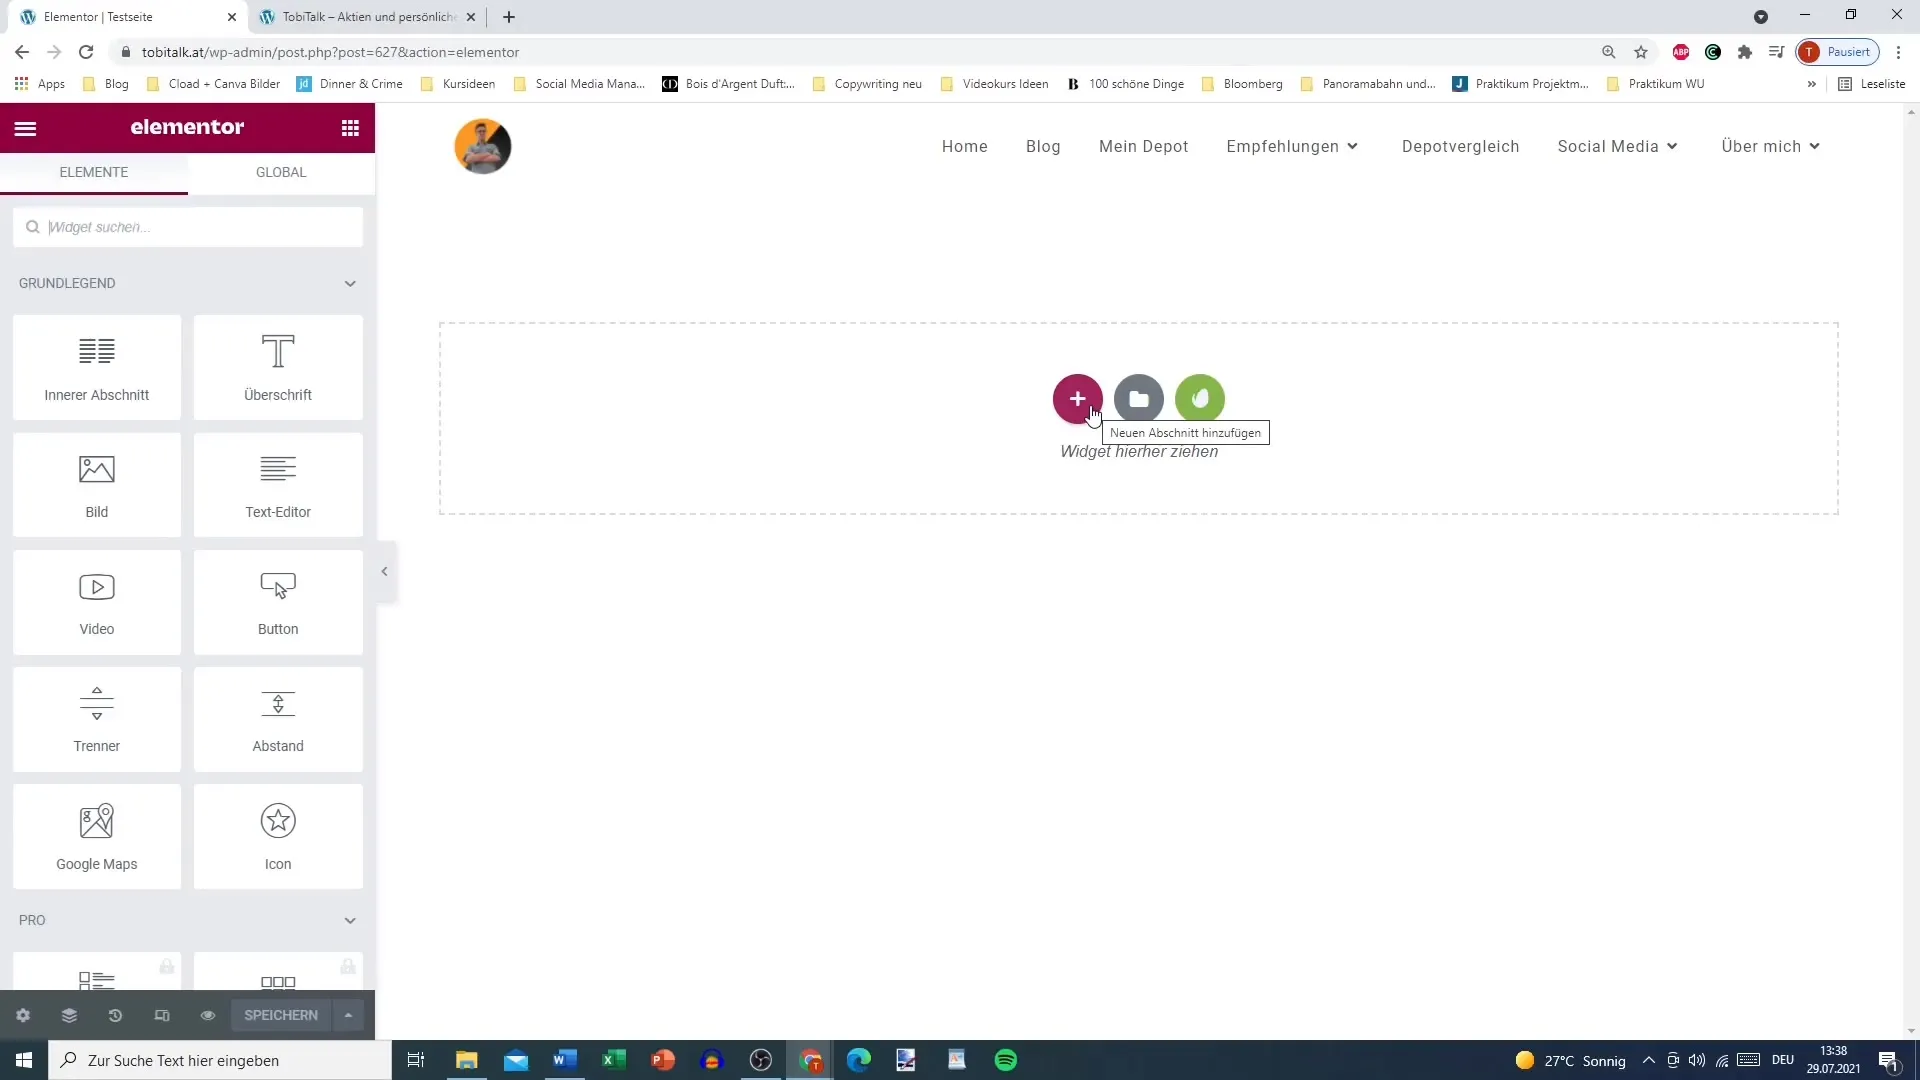Open the Leseliste reading list
This screenshot has height=1080, width=1920.
(1872, 84)
